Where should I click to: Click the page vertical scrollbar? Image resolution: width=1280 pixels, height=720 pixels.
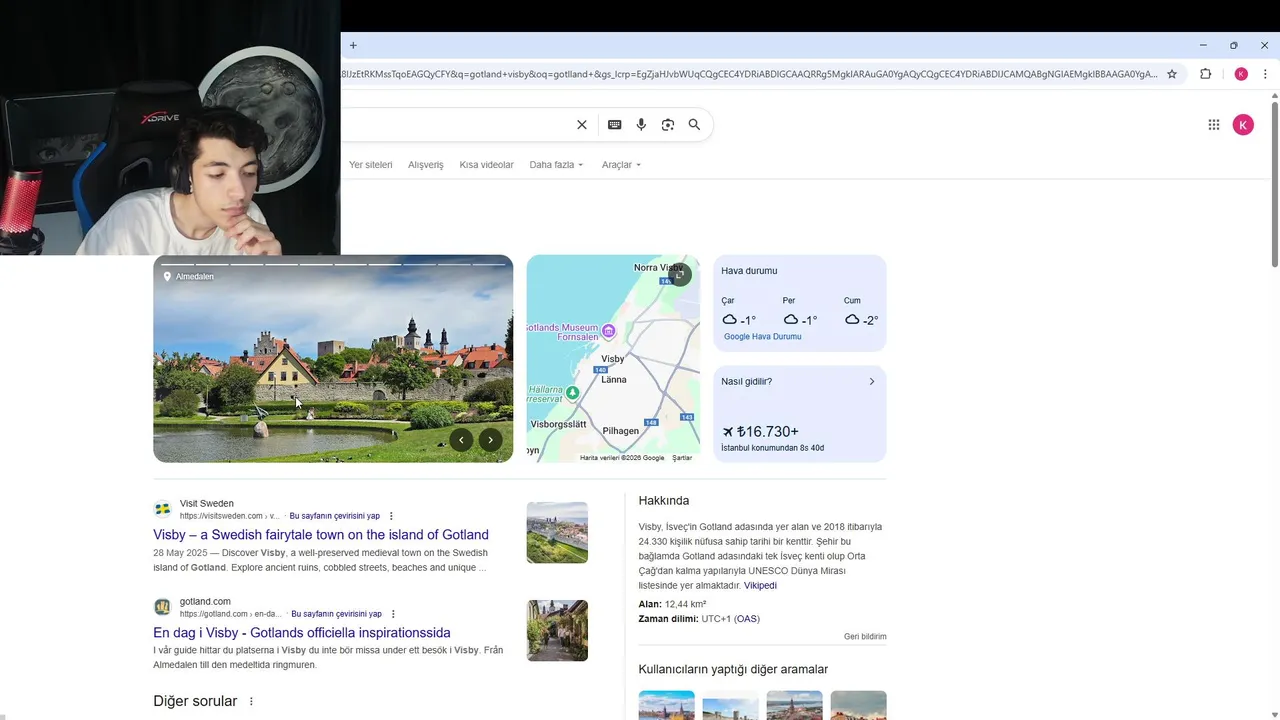(1274, 183)
